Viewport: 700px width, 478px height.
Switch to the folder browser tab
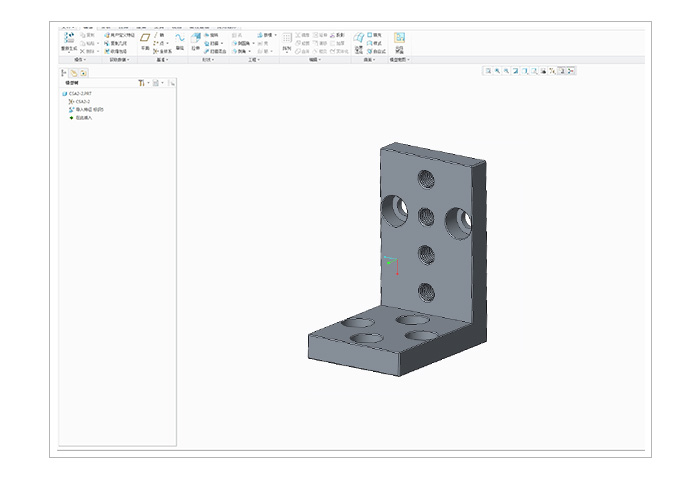74,72
